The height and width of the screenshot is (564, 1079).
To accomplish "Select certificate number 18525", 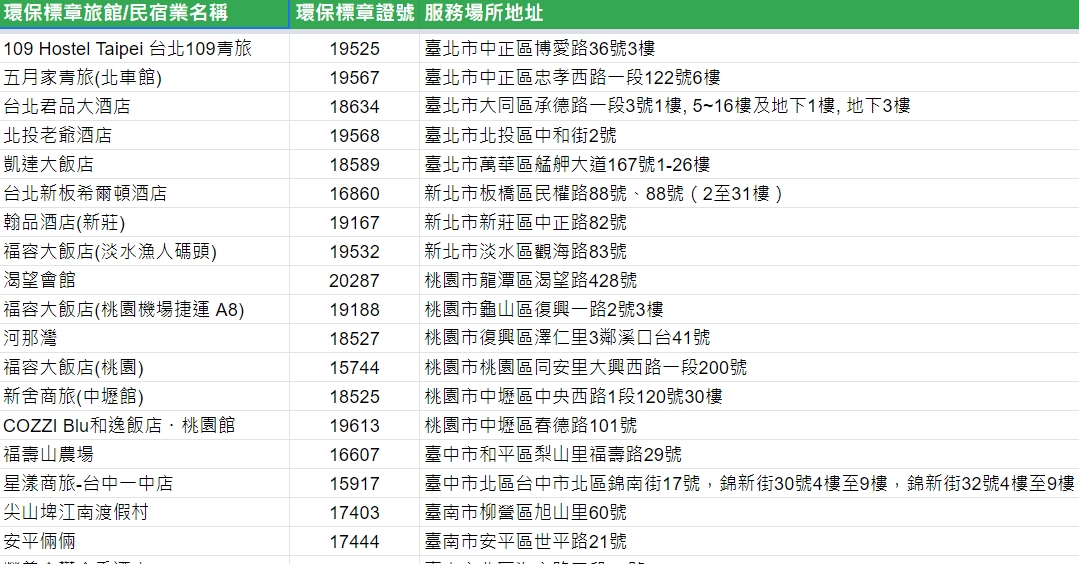I will 354,396.
